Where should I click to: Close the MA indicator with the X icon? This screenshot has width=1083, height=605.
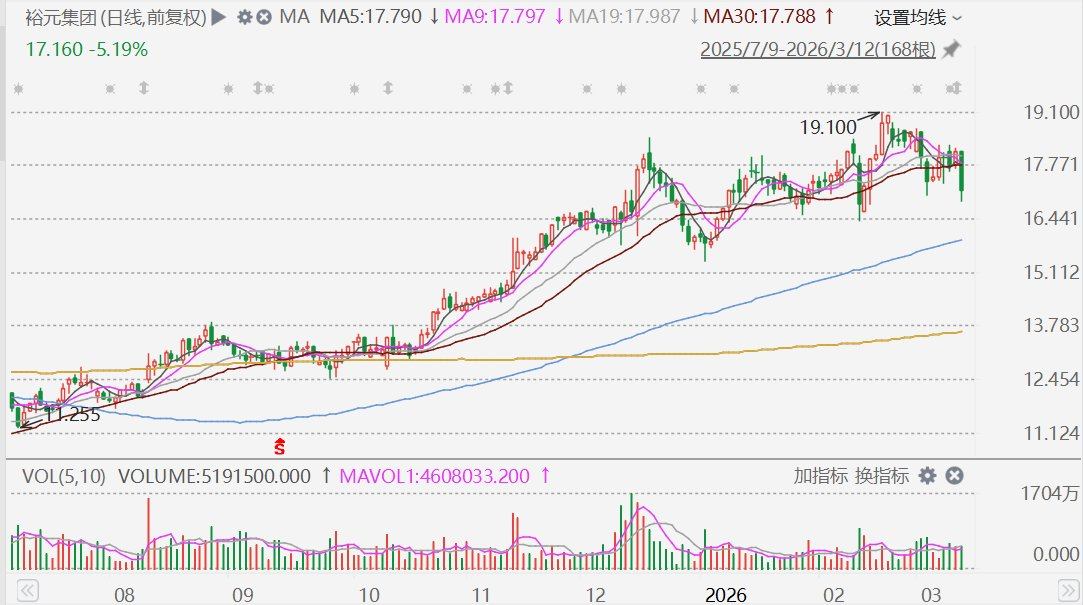click(x=264, y=17)
